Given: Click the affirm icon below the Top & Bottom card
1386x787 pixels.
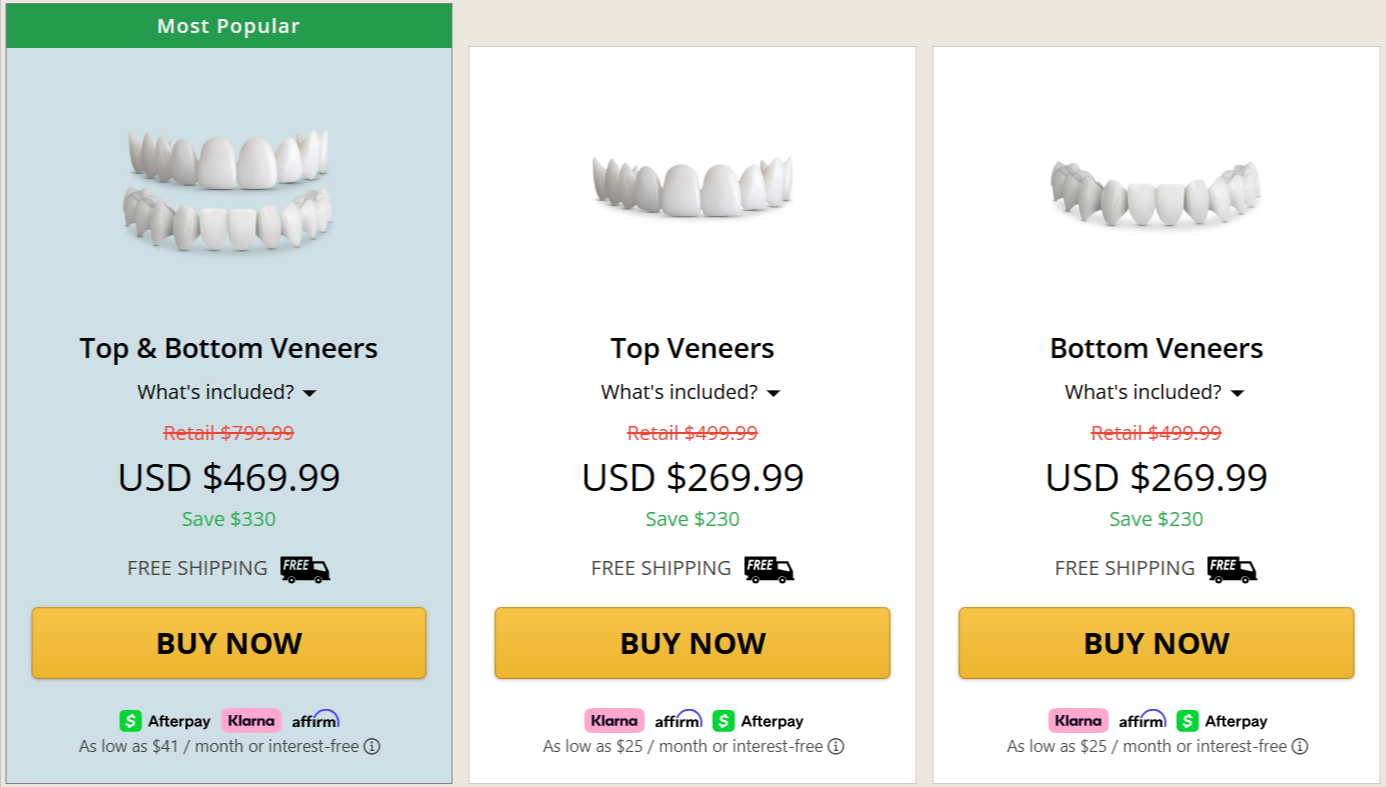Looking at the screenshot, I should pyautogui.click(x=317, y=719).
